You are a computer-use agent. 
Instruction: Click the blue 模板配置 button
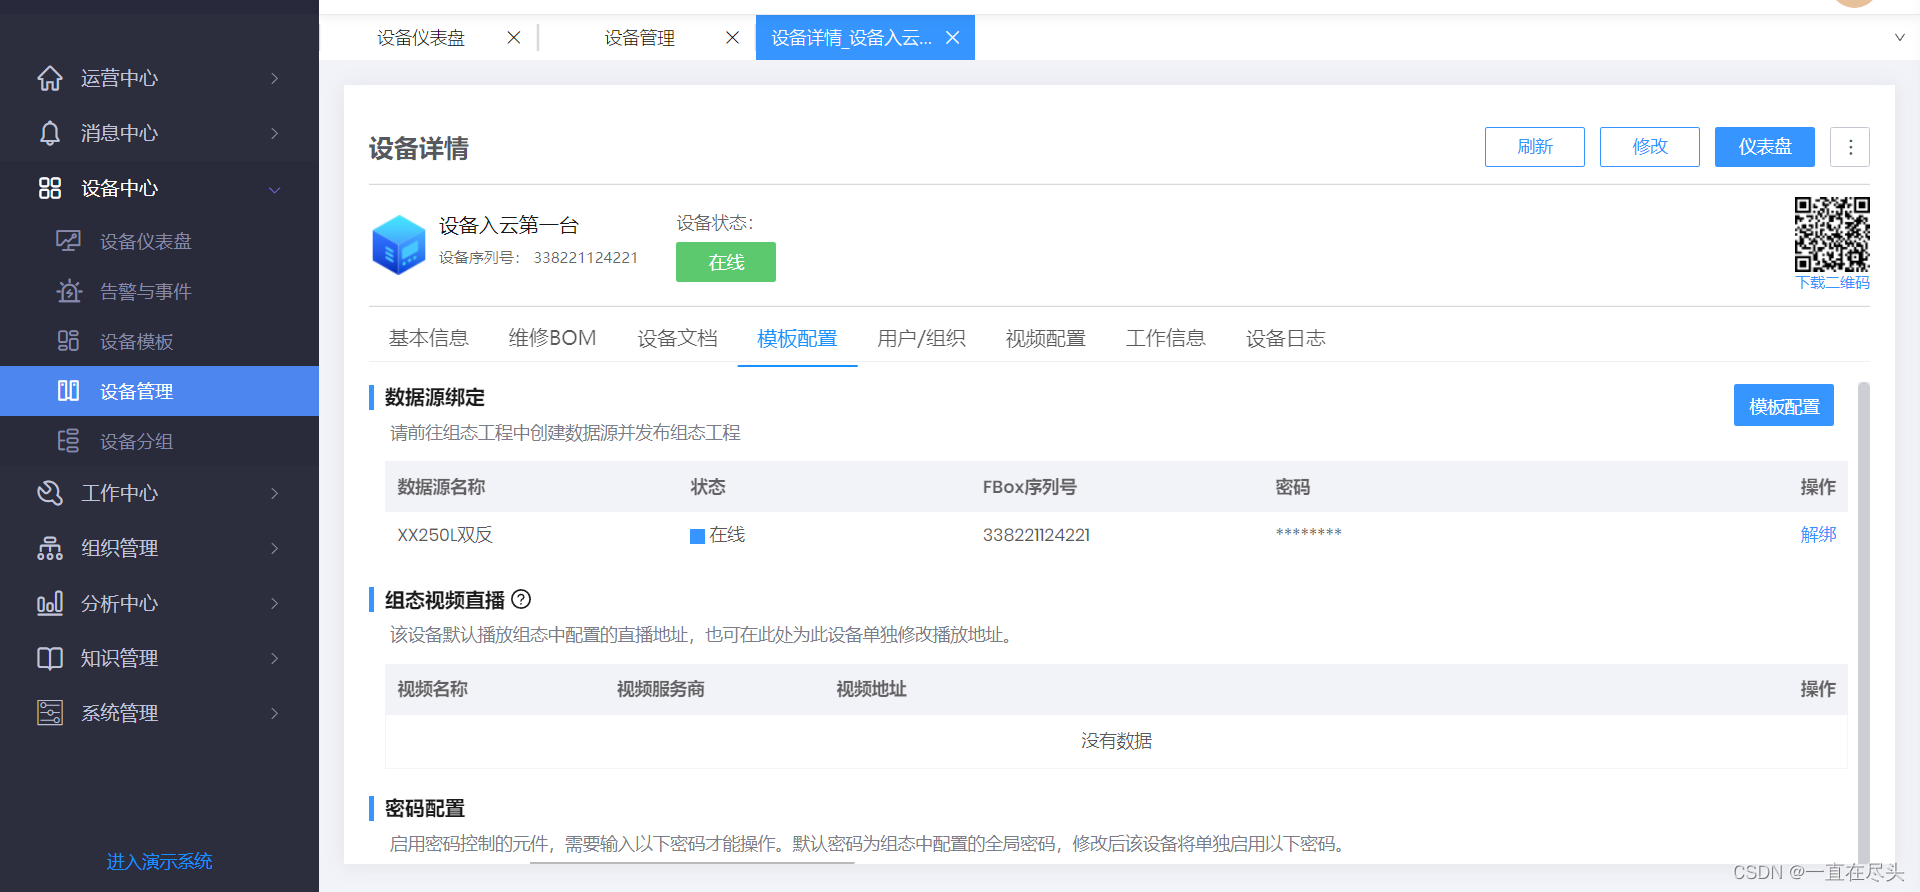pos(1784,405)
